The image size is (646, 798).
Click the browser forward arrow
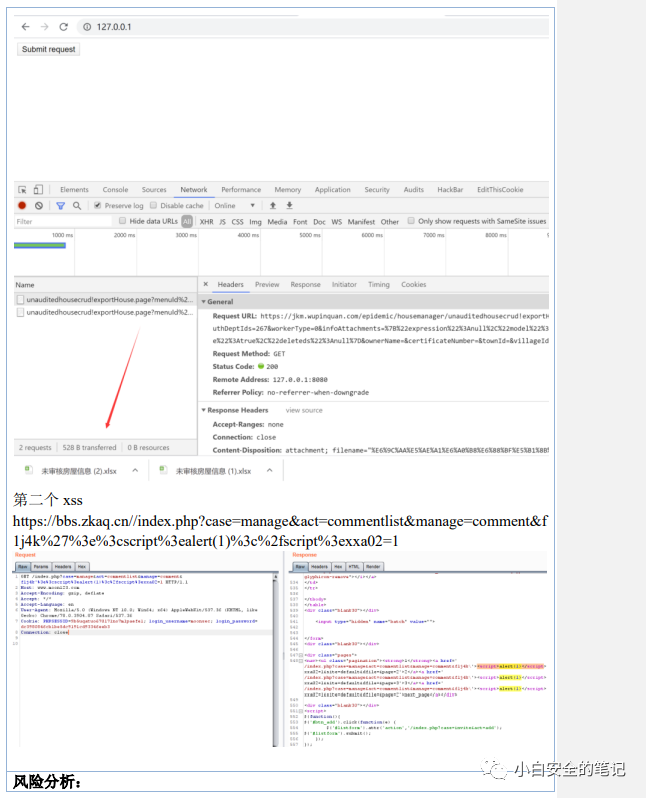click(45, 27)
